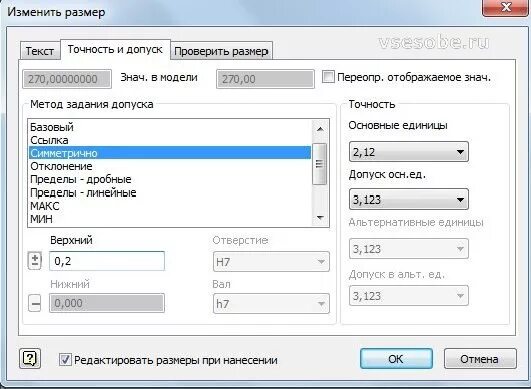Select МАКС in tolerance method list

170,206
